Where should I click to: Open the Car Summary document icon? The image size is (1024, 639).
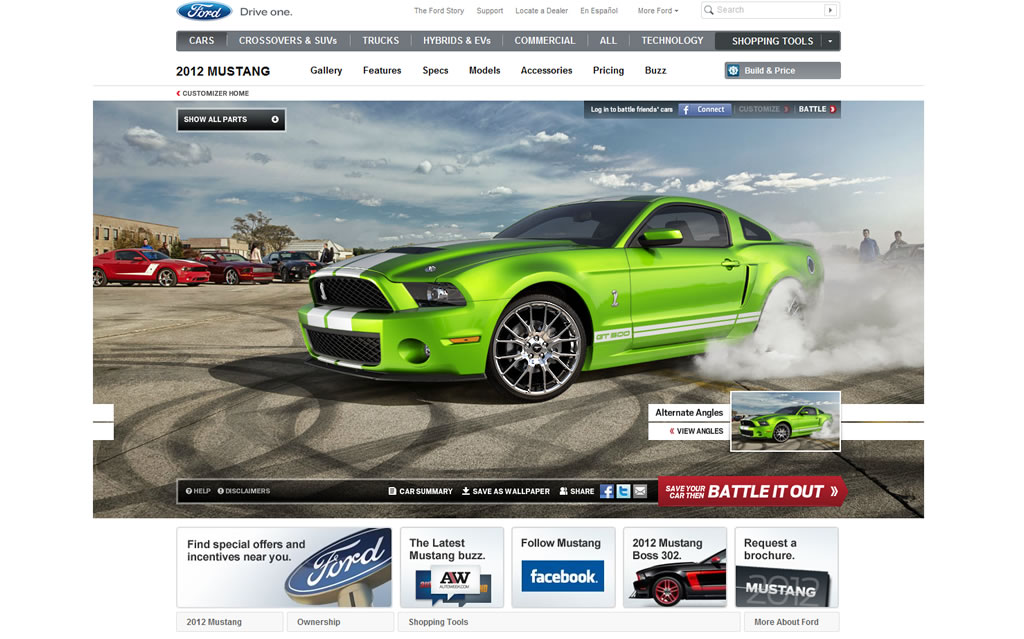click(393, 491)
